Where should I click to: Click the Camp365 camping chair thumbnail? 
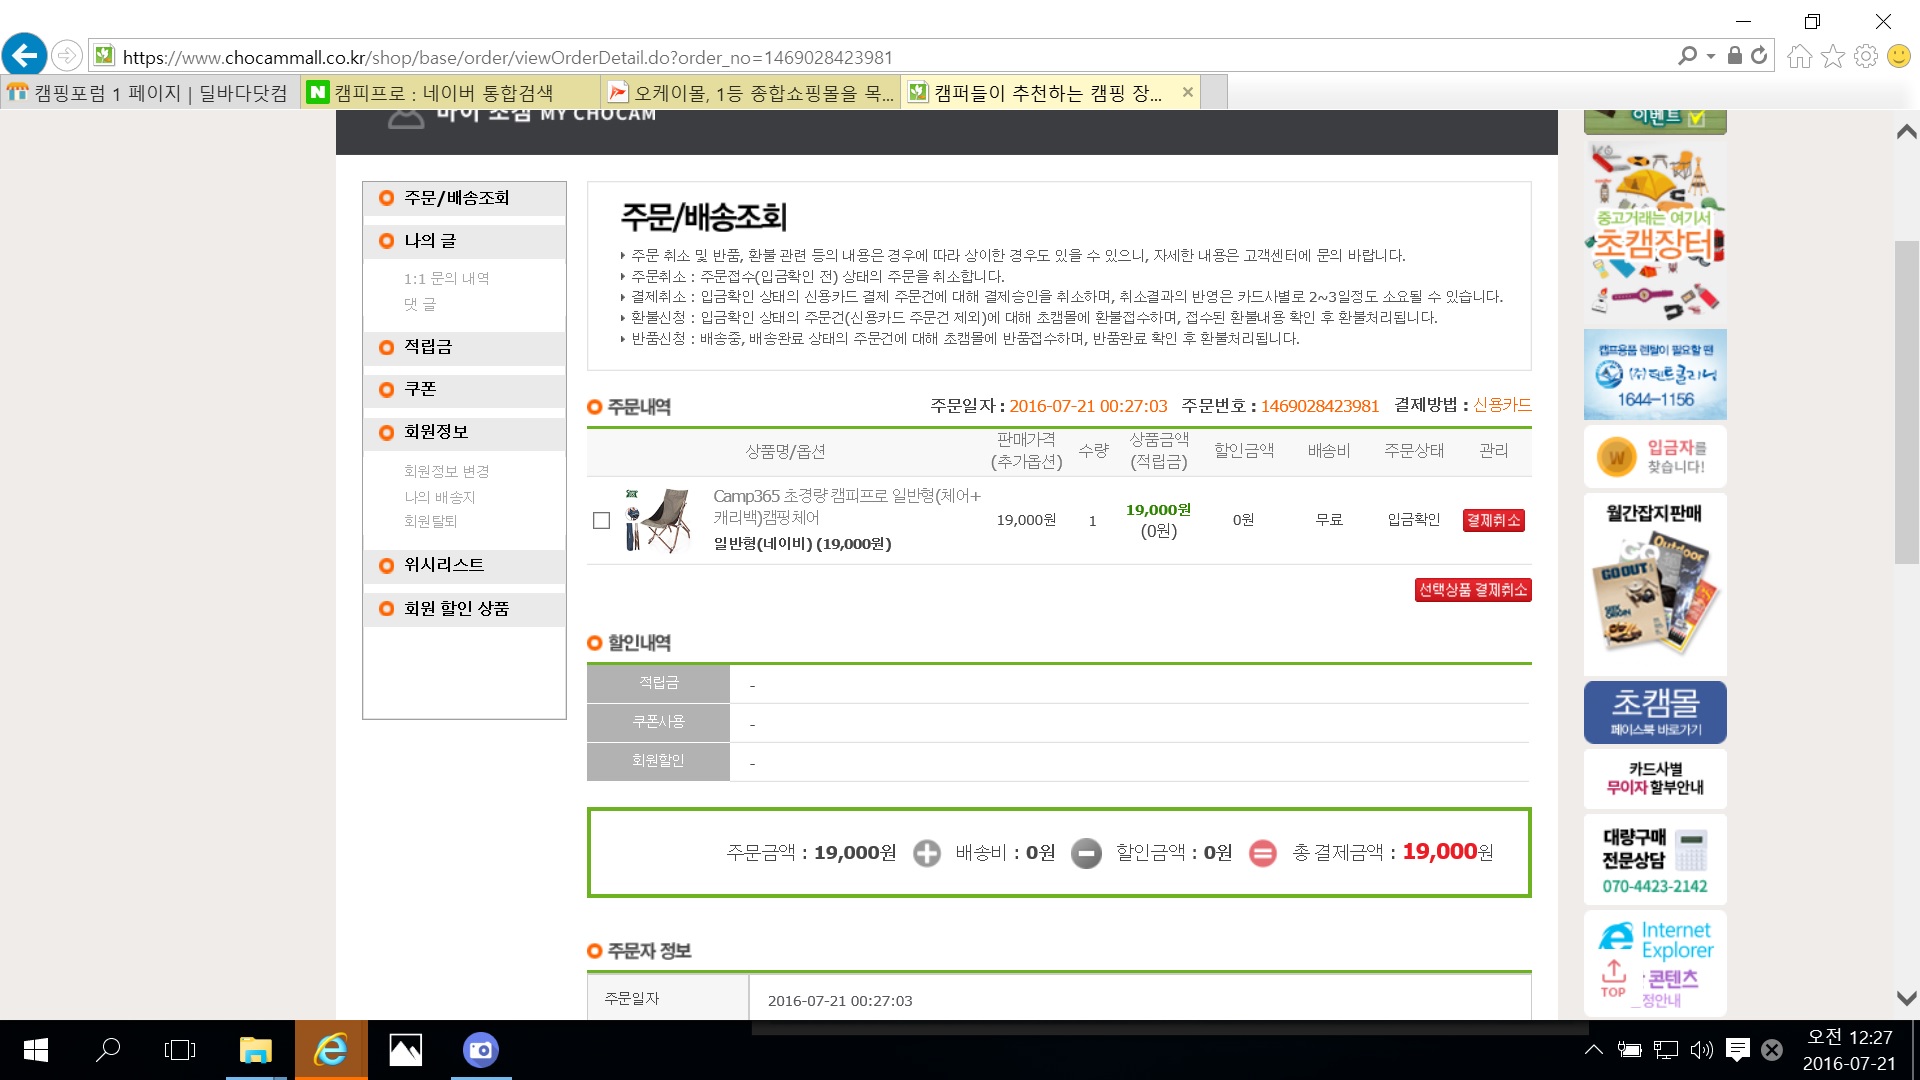tap(659, 520)
